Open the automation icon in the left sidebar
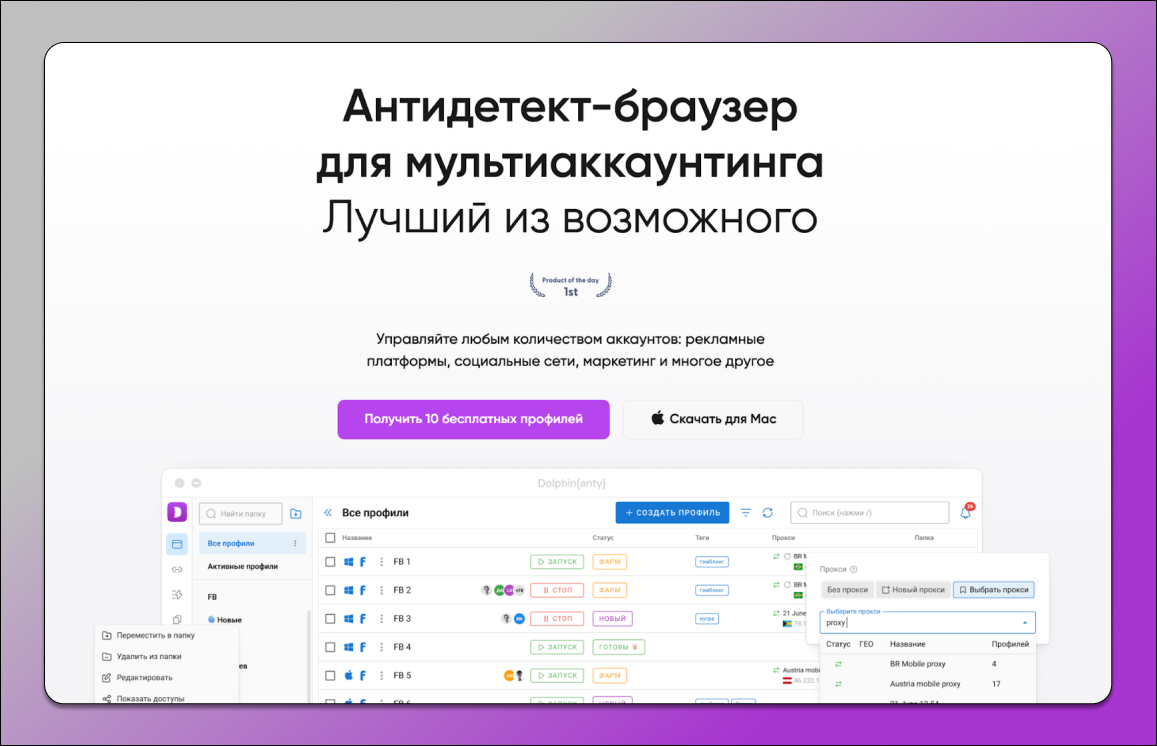 pyautogui.click(x=178, y=592)
